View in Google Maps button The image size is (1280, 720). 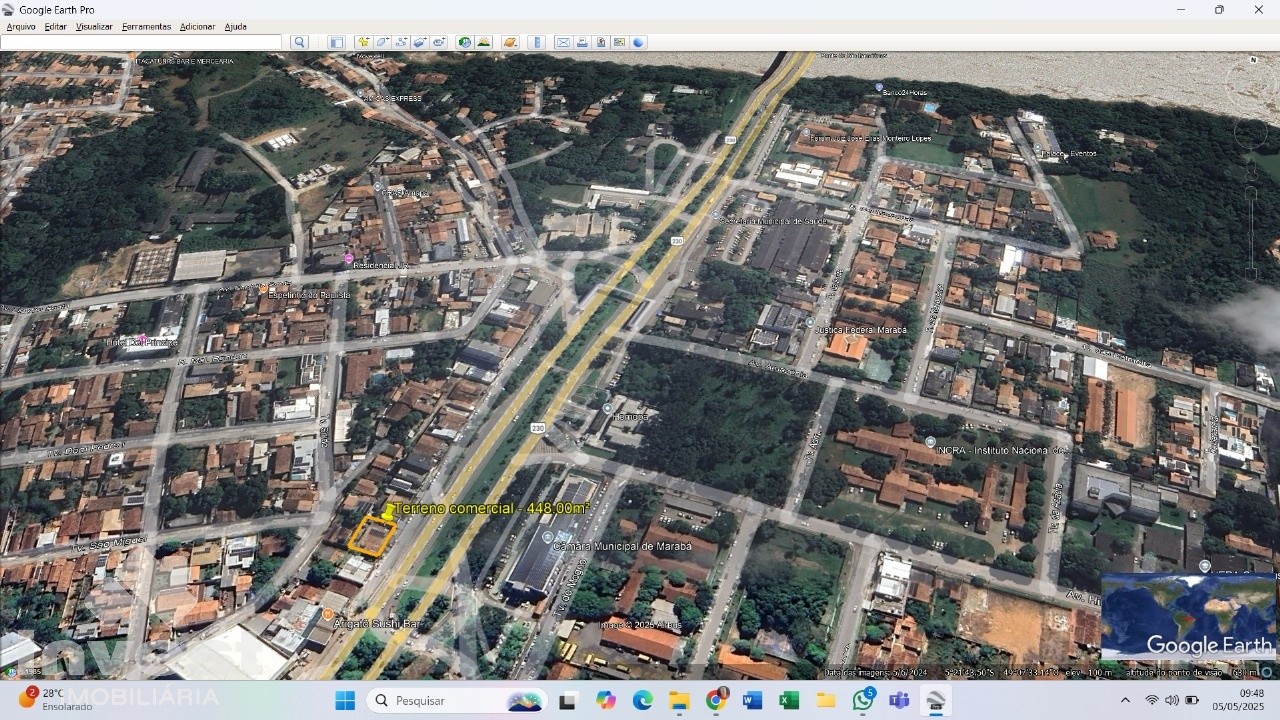(619, 42)
